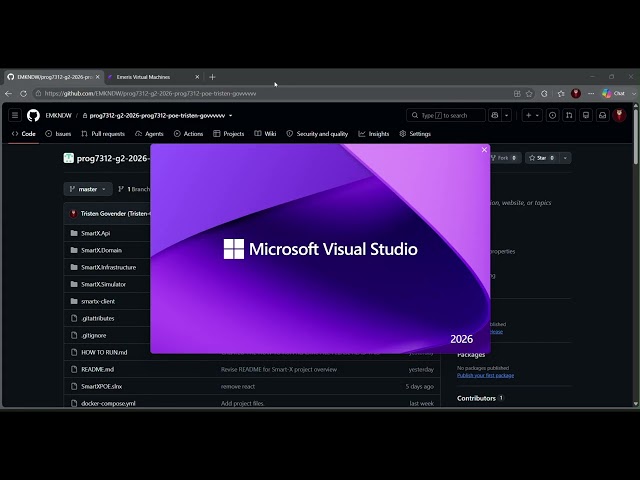Open the SmartX.Infrastructure folder
Screen dimensions: 640x480
tap(109, 267)
